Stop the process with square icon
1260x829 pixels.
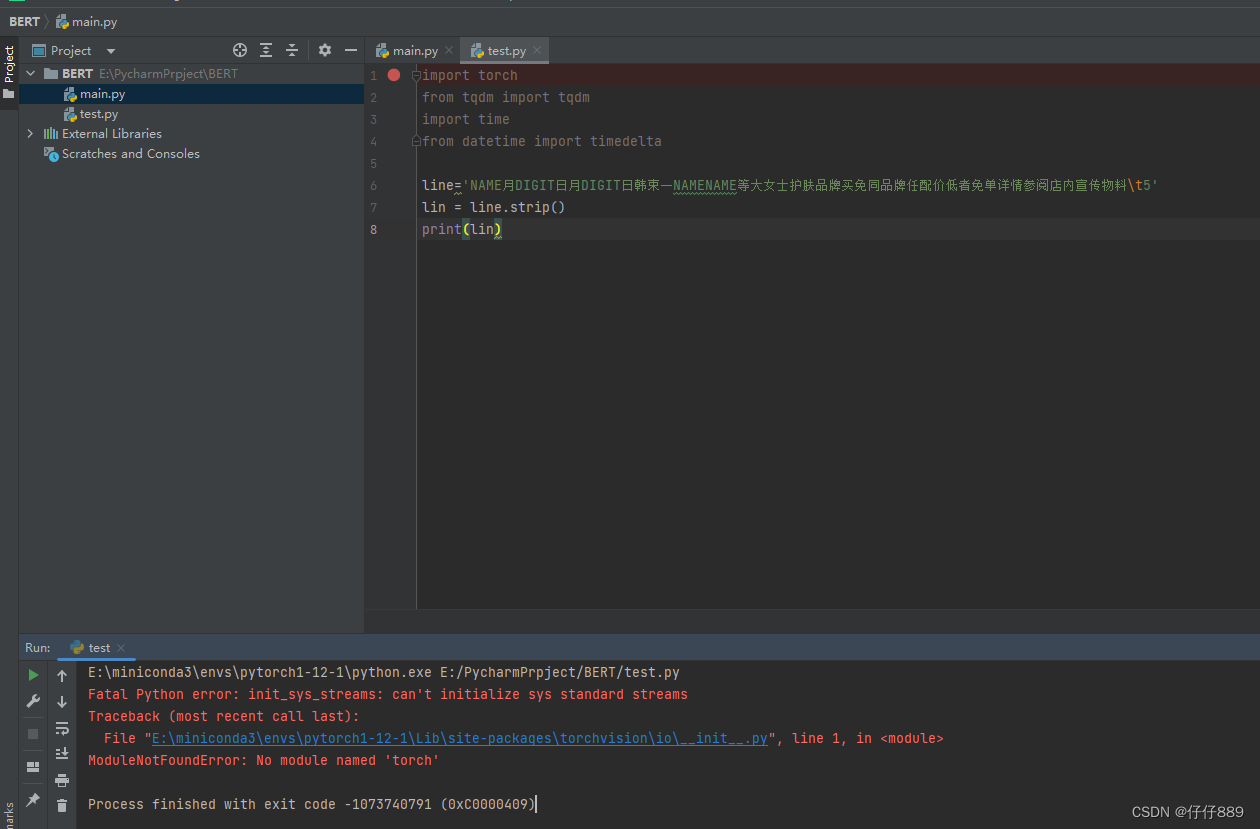click(33, 733)
